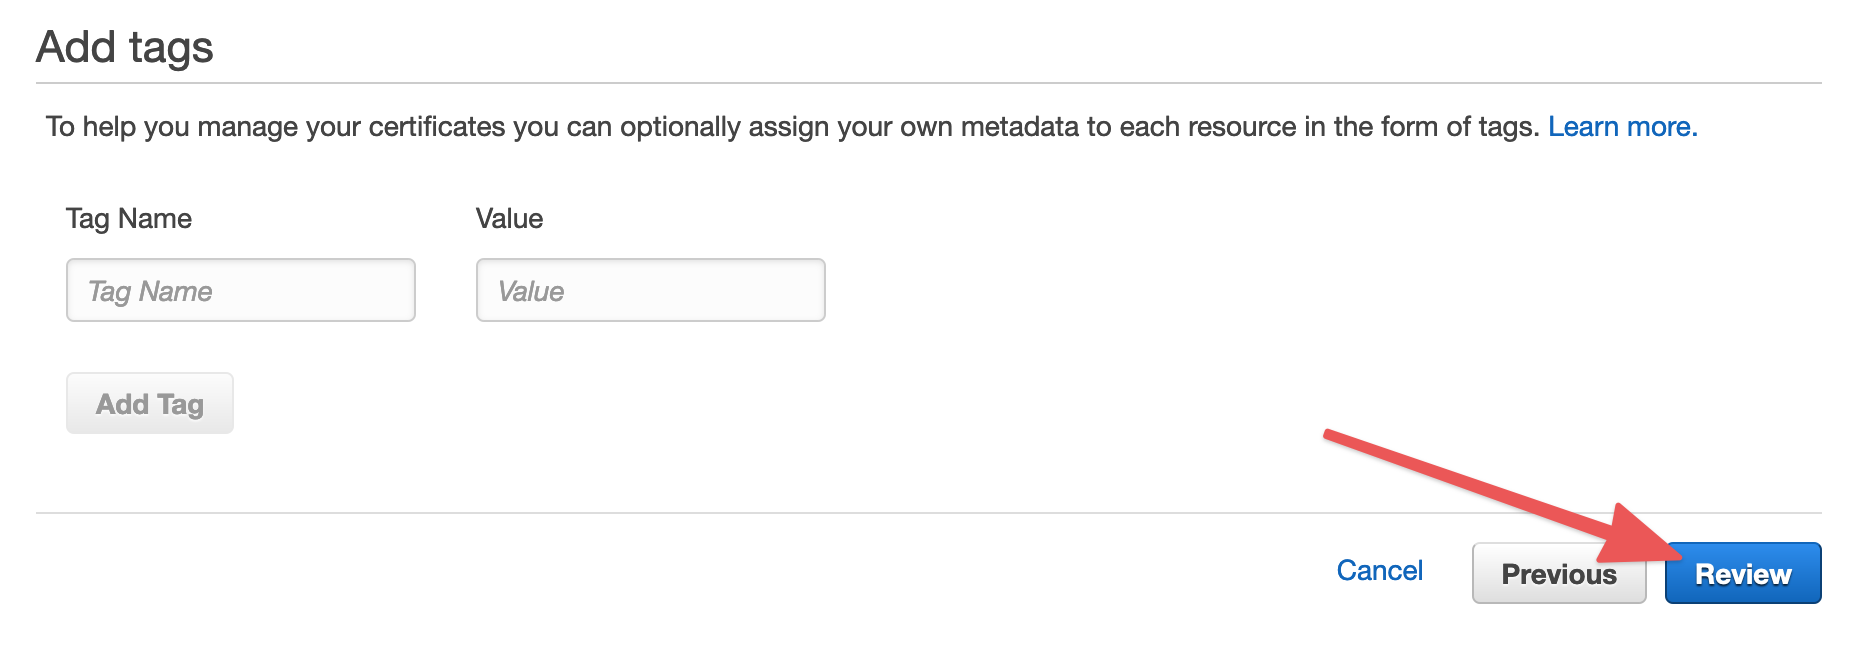Click the Tag Name label above the field
Image resolution: width=1860 pixels, height=656 pixels.
[x=129, y=219]
